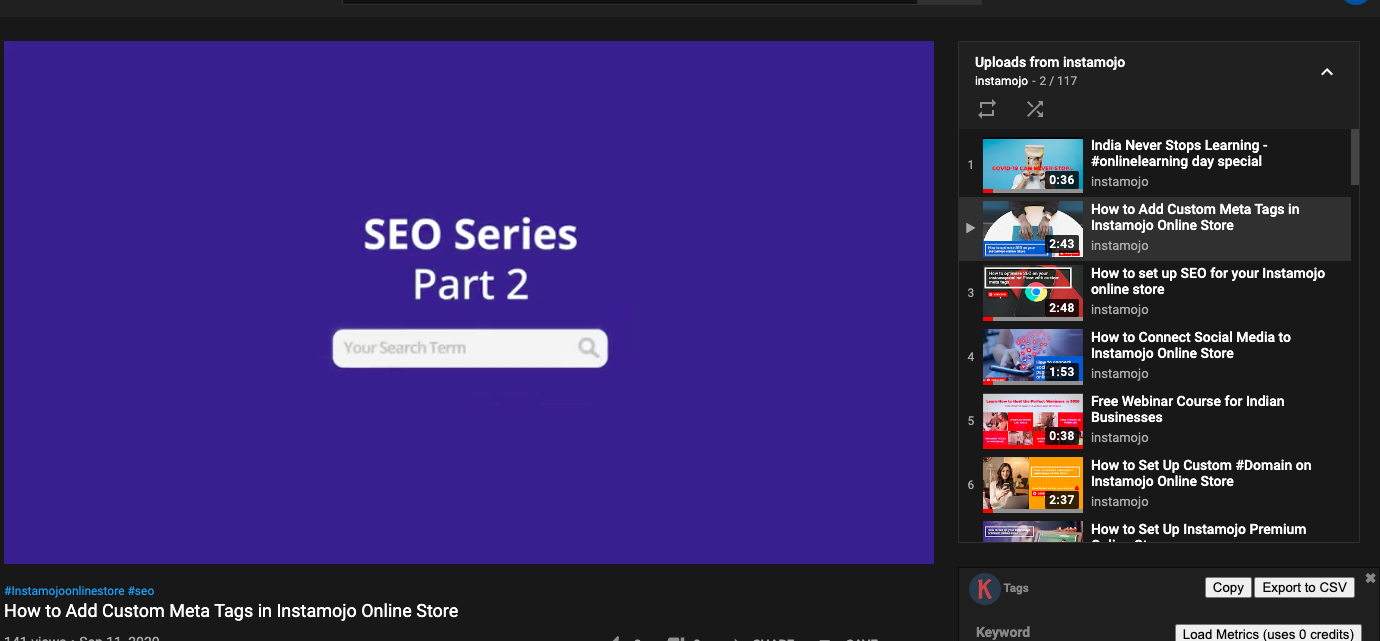Open Free Webinar Course thumbnail
The height and width of the screenshot is (641, 1380).
click(1032, 421)
